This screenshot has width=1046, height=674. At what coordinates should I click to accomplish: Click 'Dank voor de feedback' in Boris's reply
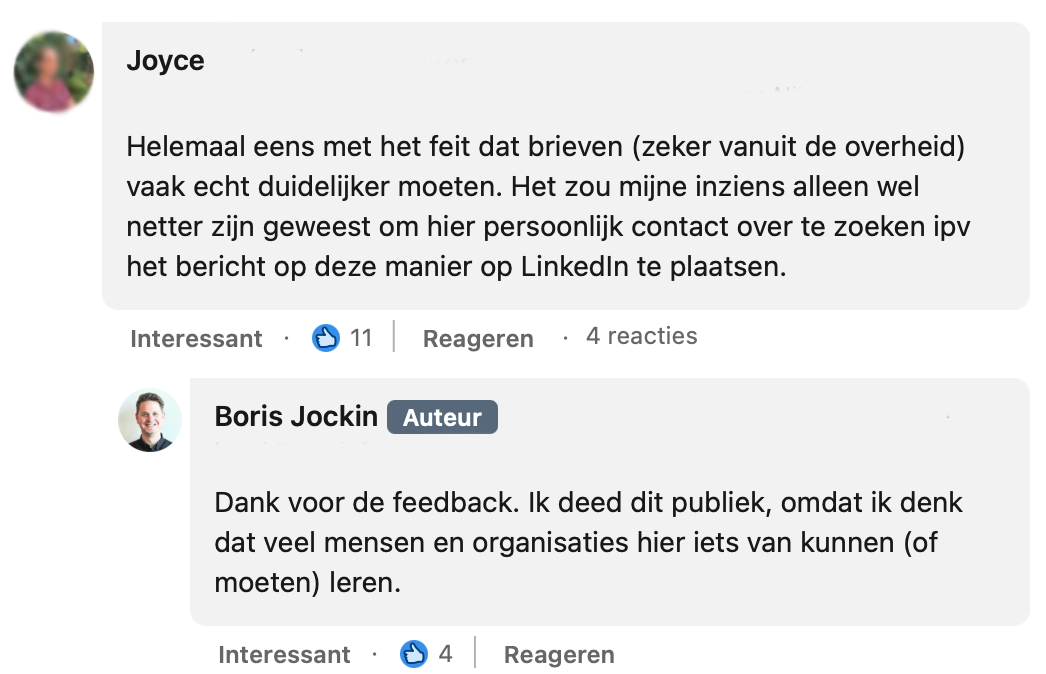point(334,502)
